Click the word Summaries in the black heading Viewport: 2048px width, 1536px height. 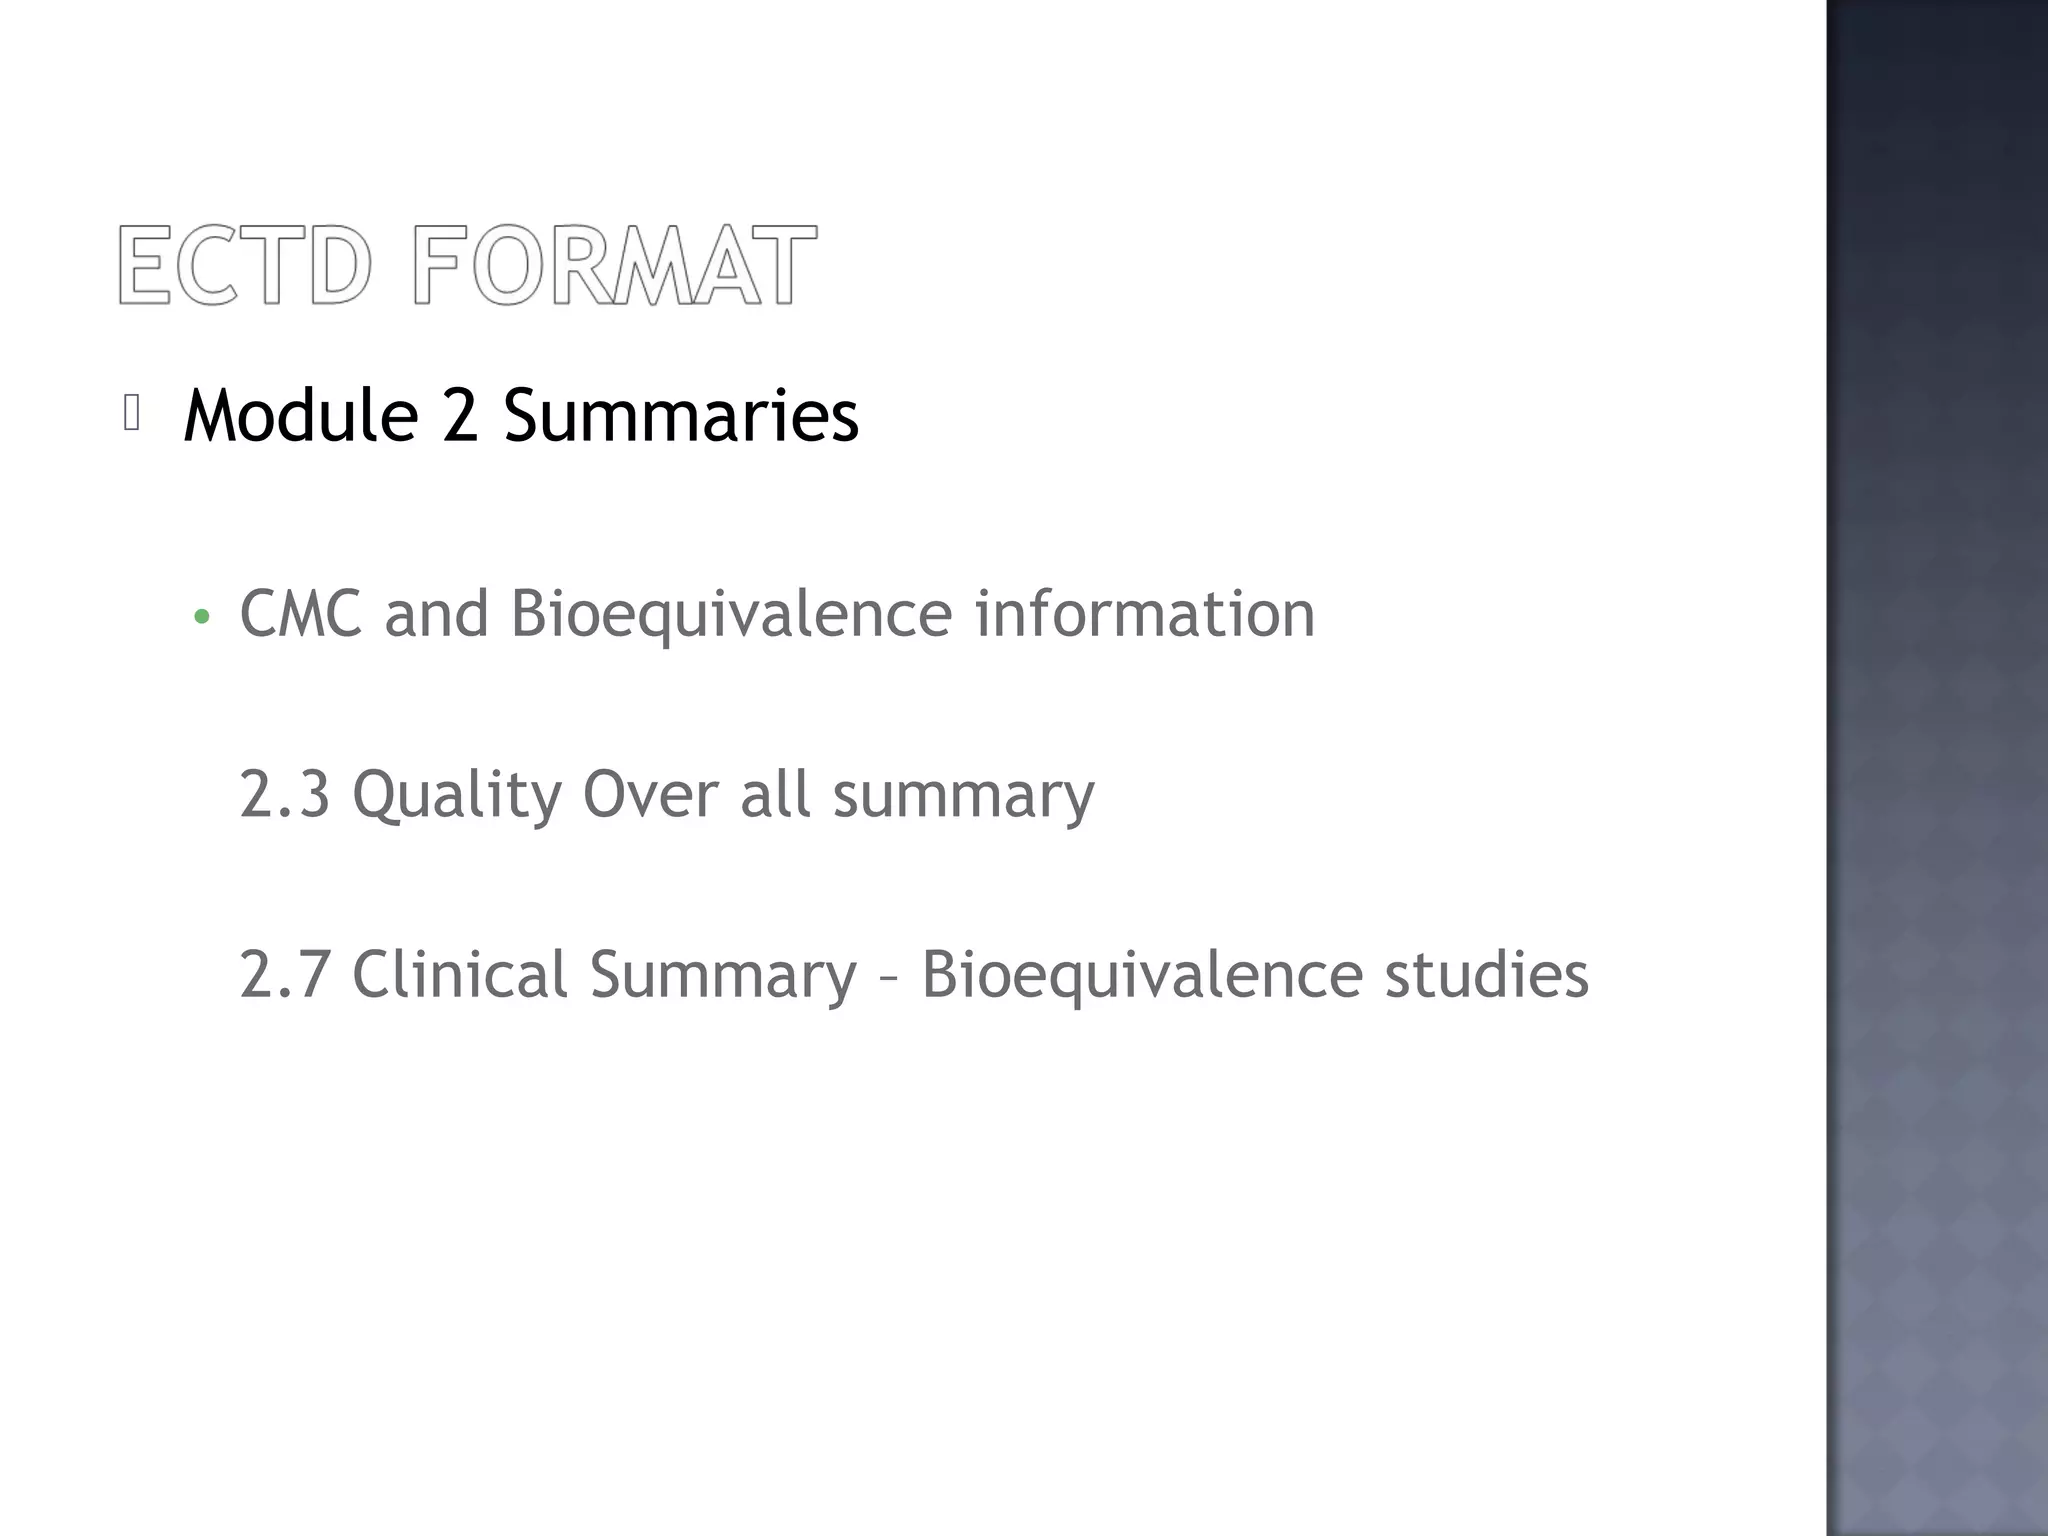point(681,414)
